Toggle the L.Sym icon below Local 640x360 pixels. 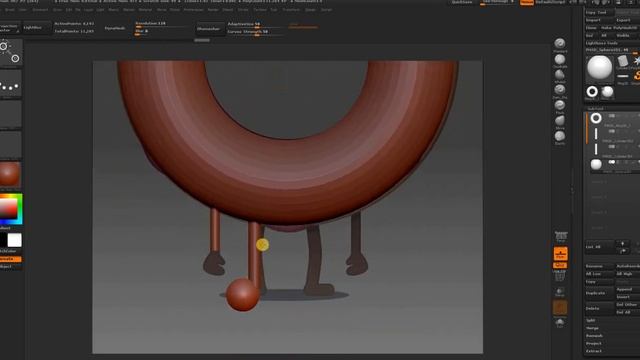tap(560, 276)
